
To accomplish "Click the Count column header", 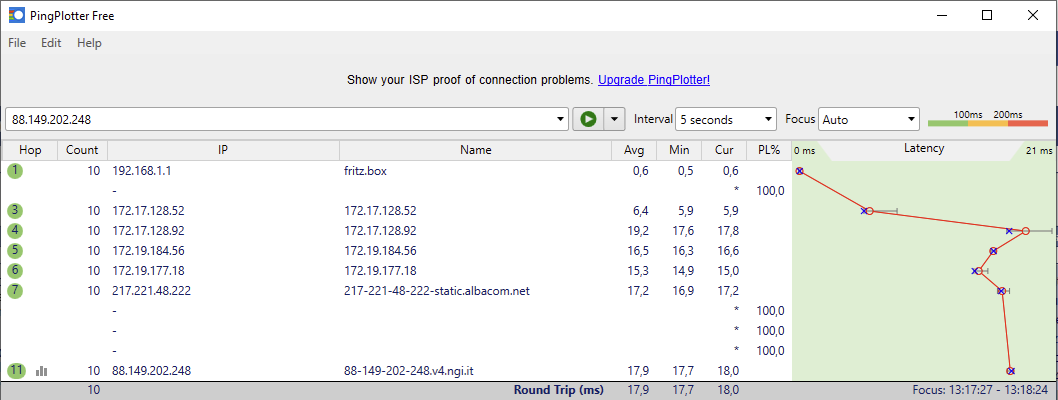I will coord(82,150).
